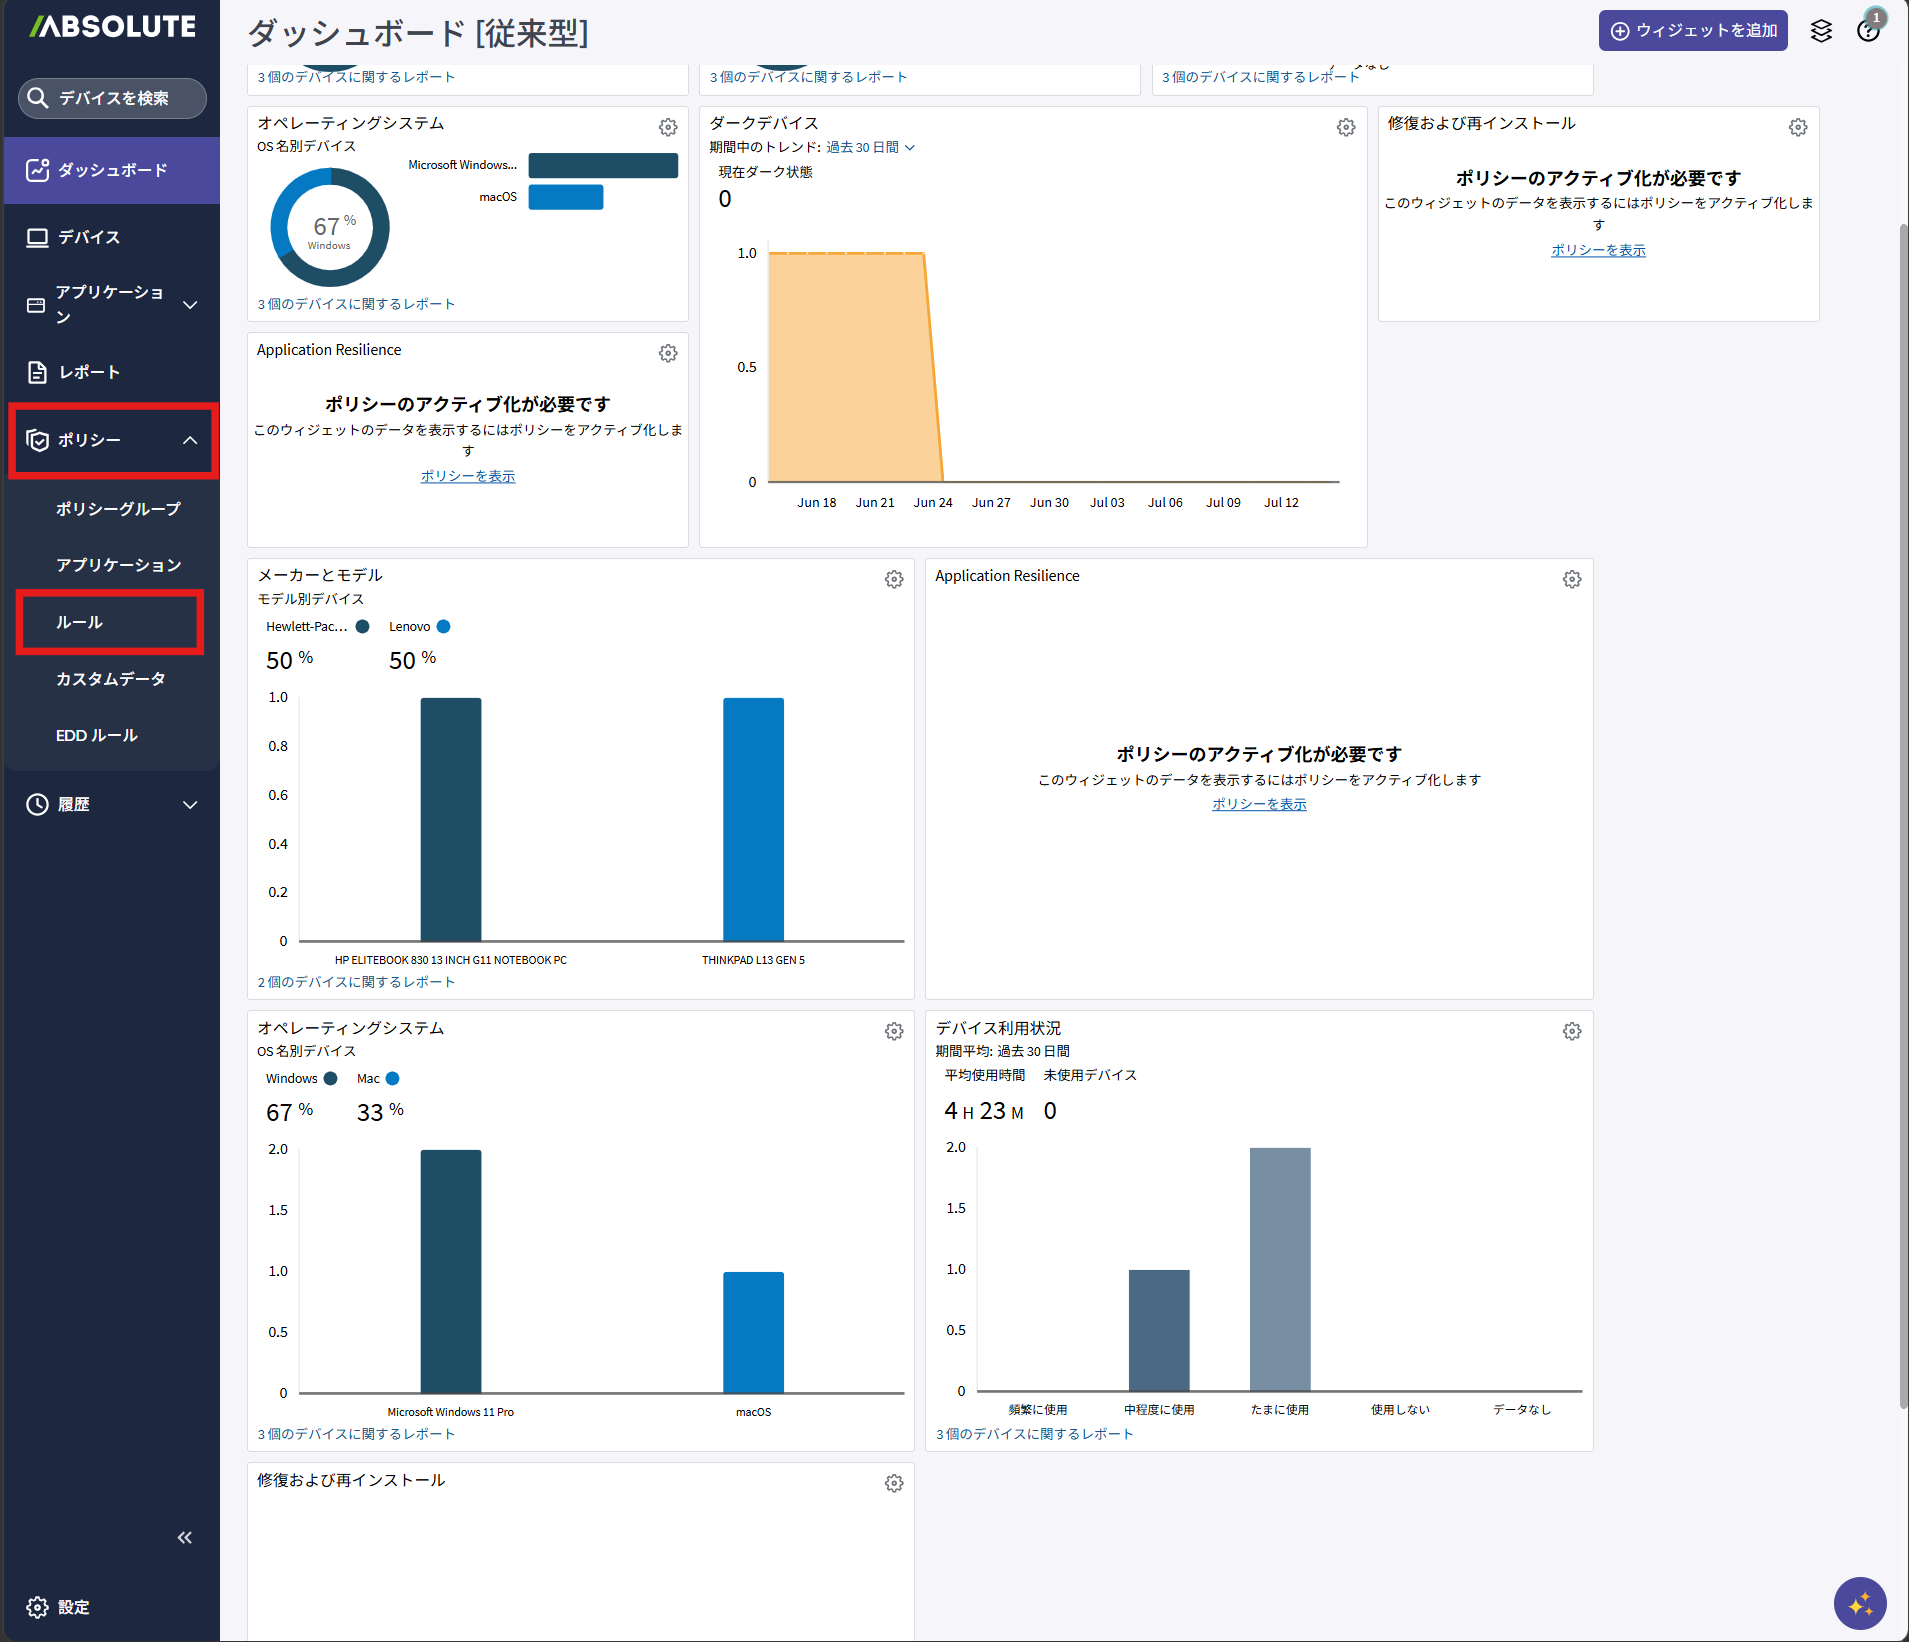Open ポリシーを表示 link in large Application Resilience widget
Screen dimensions: 1909x1642
(1259, 804)
